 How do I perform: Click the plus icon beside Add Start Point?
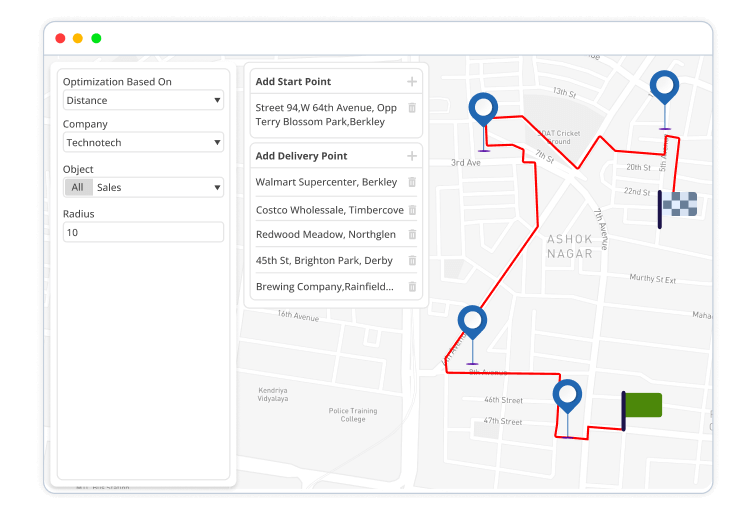tap(411, 82)
